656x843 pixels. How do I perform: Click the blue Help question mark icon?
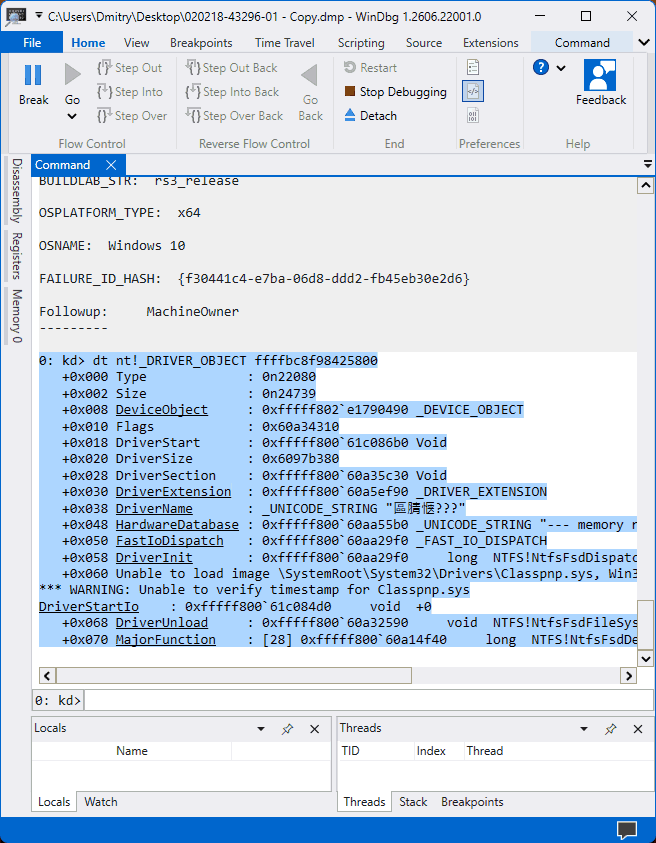(541, 67)
